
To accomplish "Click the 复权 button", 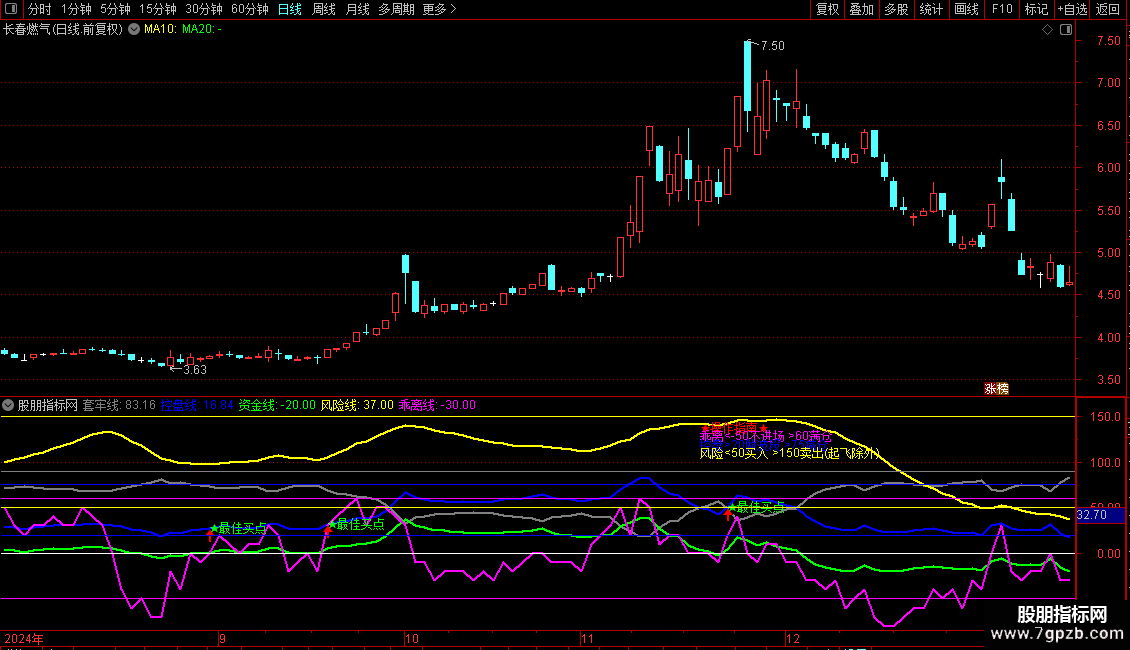I will click(x=828, y=10).
